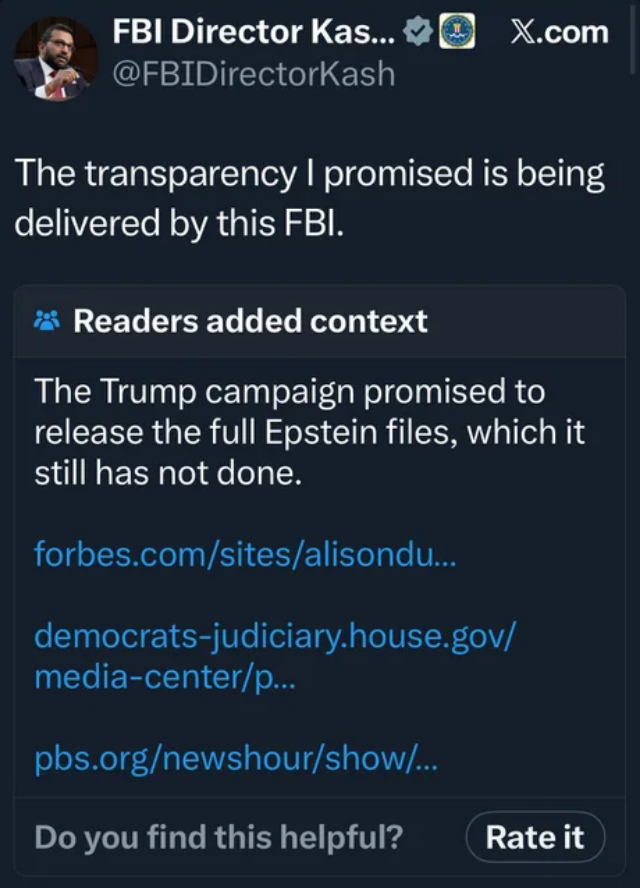Click 'delivered by this FBI.' post line

(x=178, y=220)
